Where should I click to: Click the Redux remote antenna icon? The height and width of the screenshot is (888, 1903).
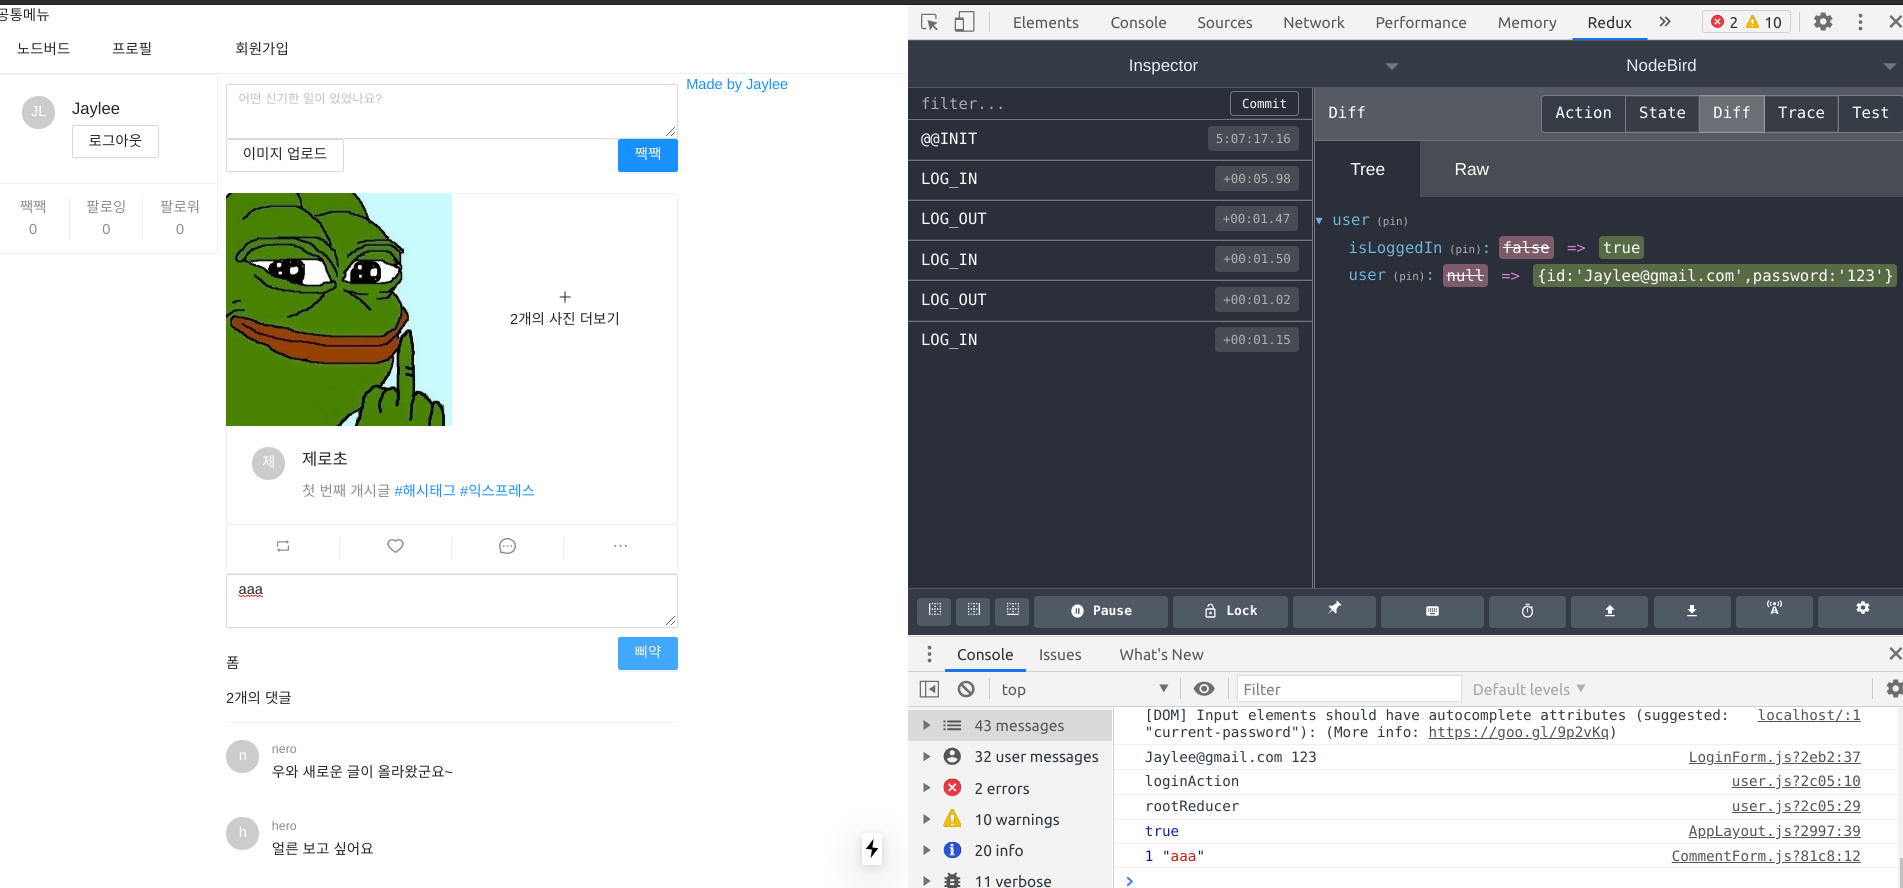coord(1774,611)
